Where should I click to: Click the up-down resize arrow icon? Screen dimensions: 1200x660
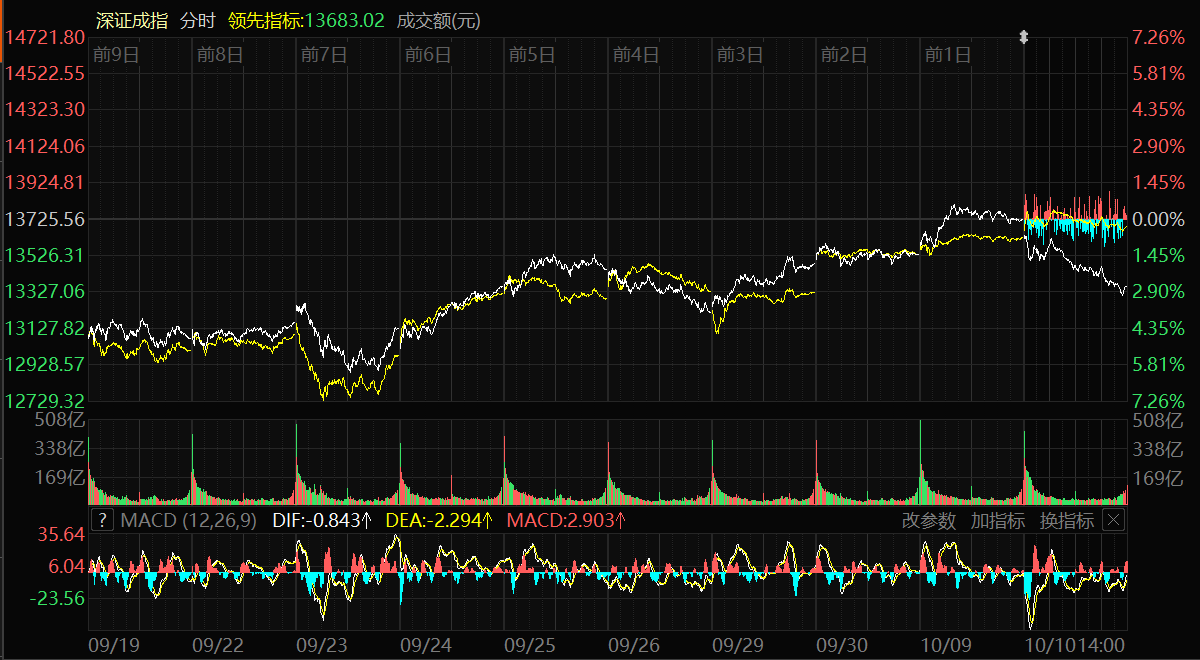click(1023, 37)
